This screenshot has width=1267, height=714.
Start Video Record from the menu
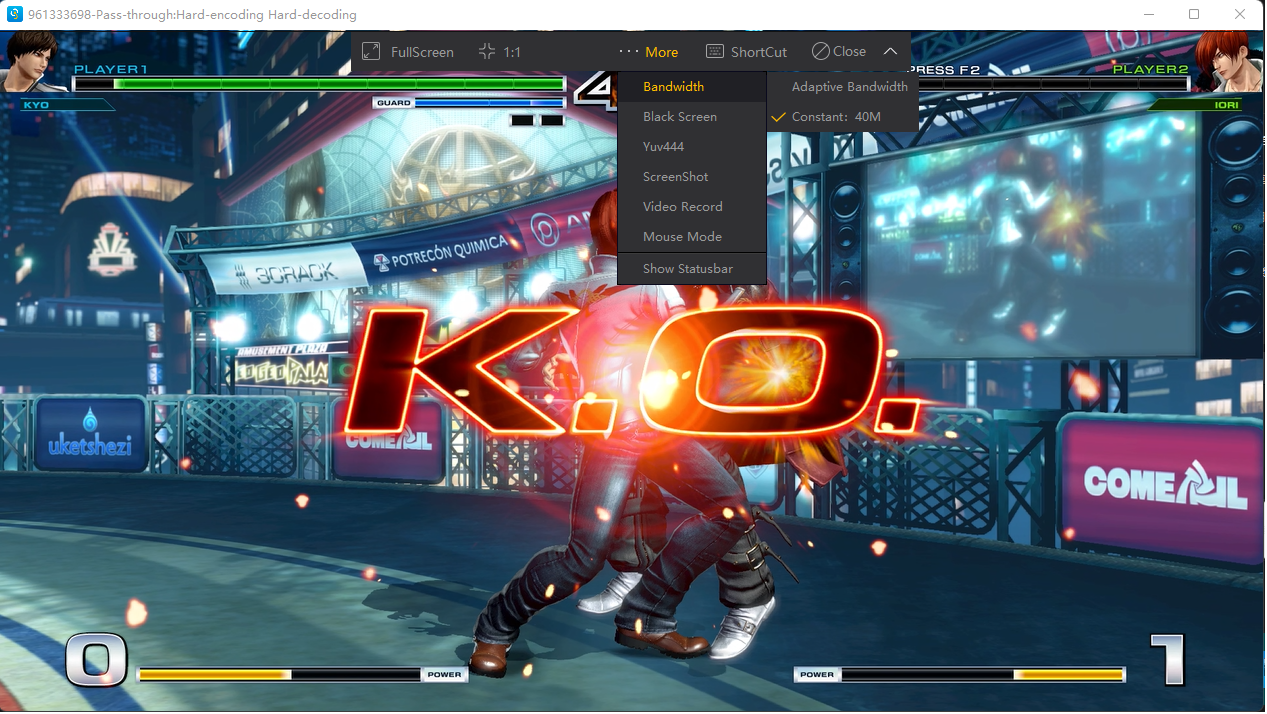click(692, 207)
